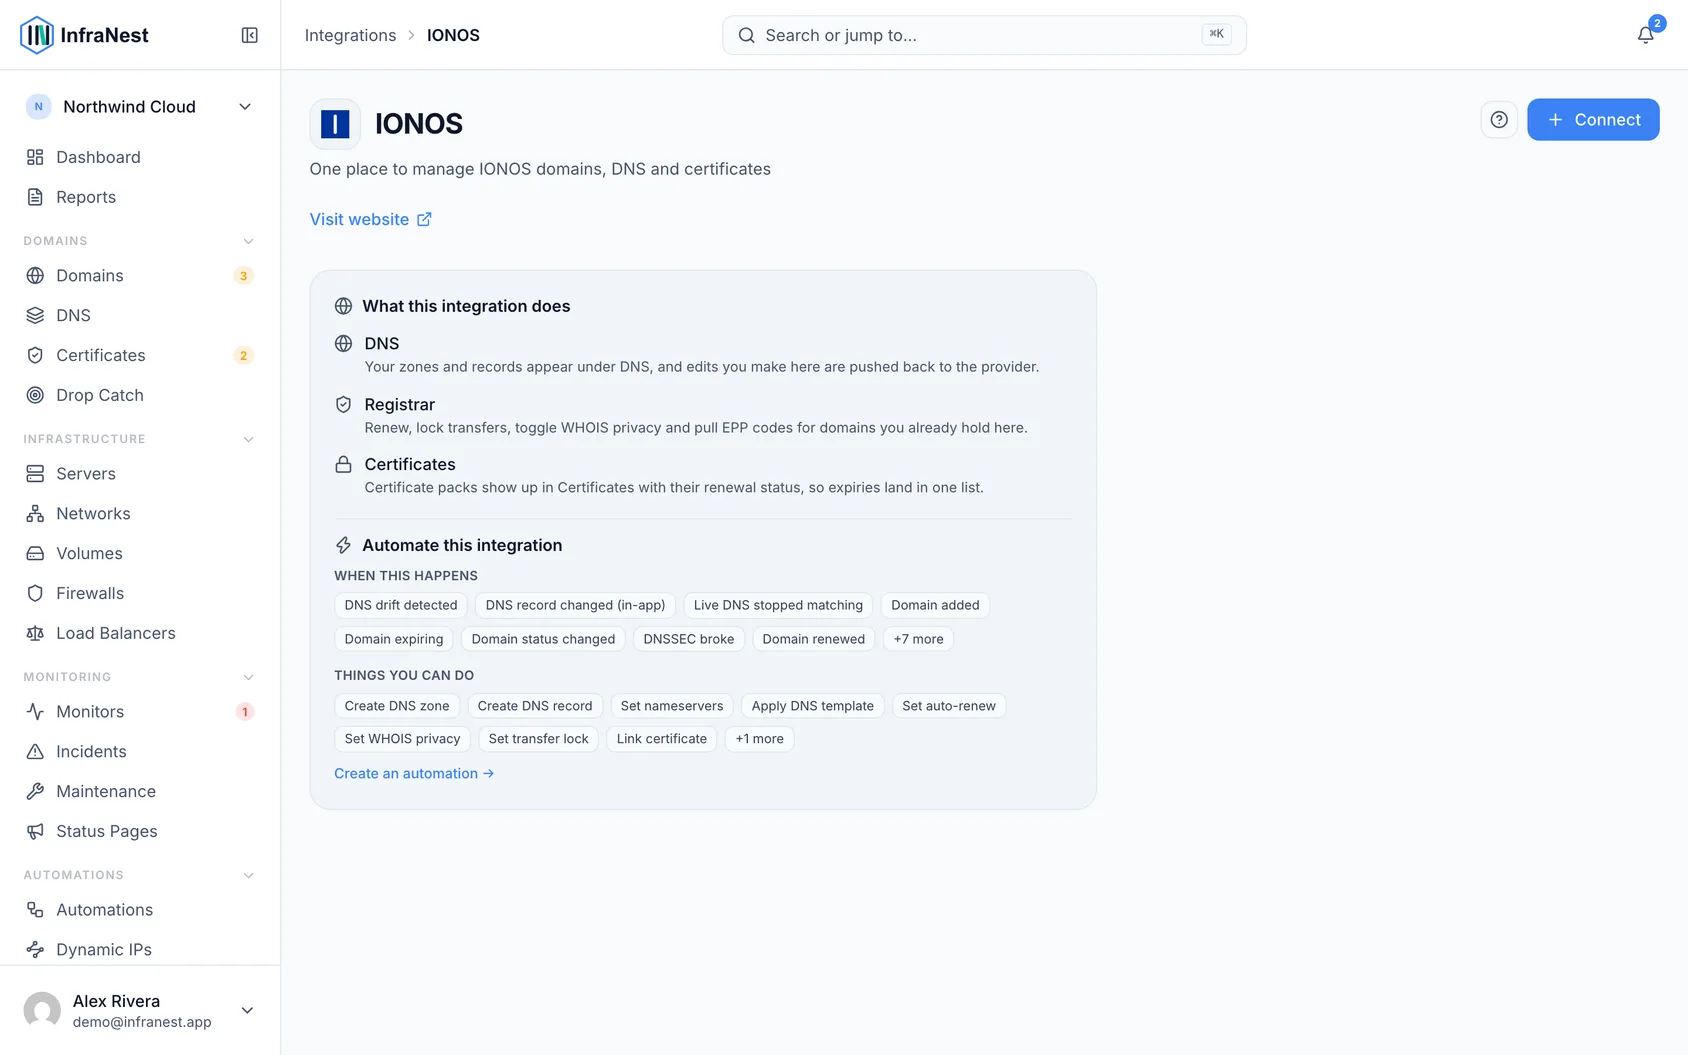Viewport: 1688px width, 1055px height.
Task: Open the Northwind Cloud workspace switcher
Action: [x=140, y=107]
